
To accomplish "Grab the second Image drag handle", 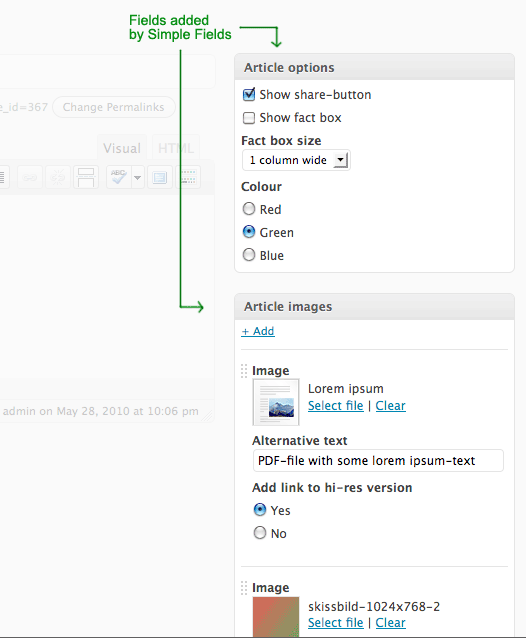I will (244, 588).
